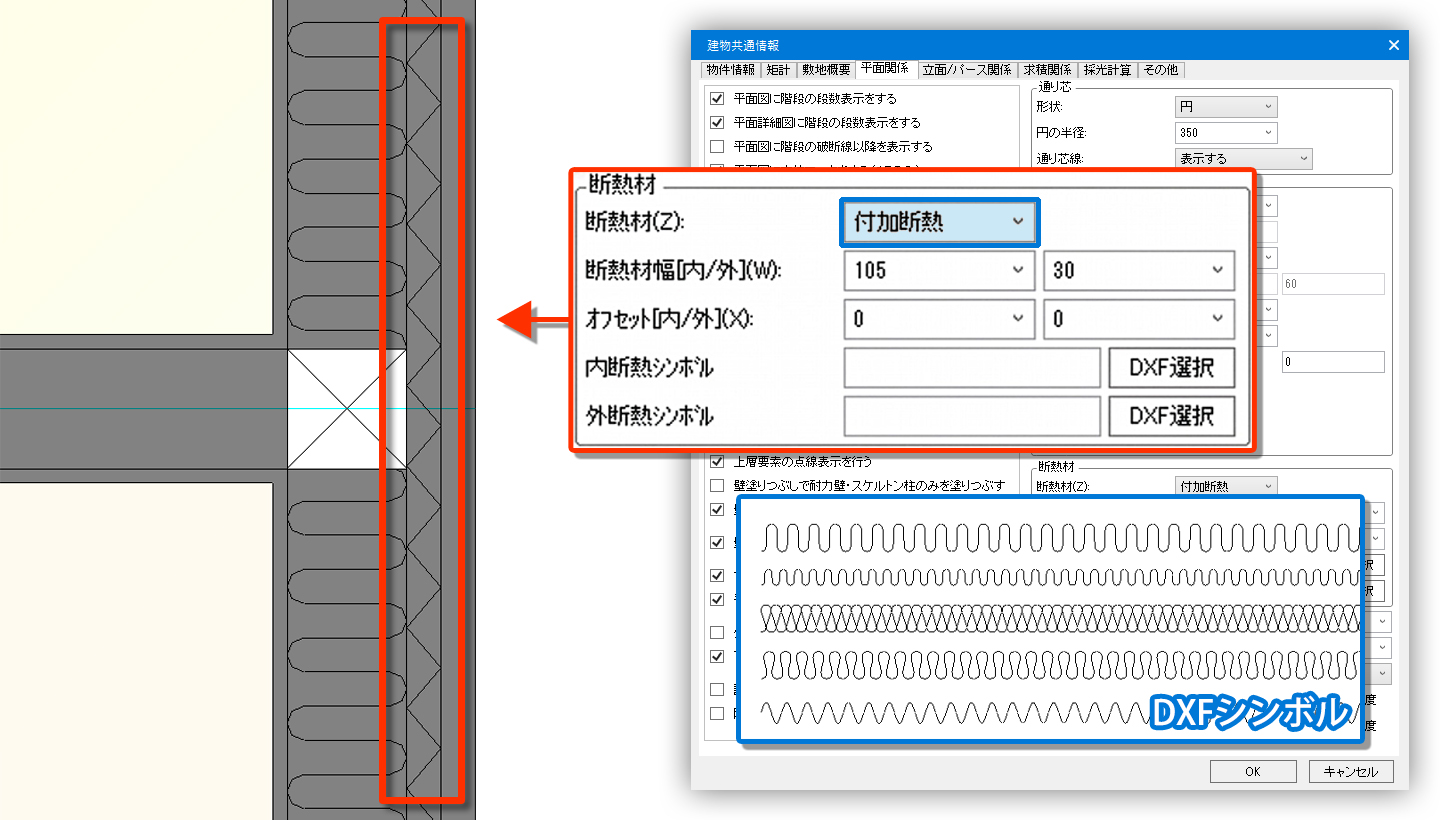Go to the 採光計算 tab

pyautogui.click(x=1107, y=70)
